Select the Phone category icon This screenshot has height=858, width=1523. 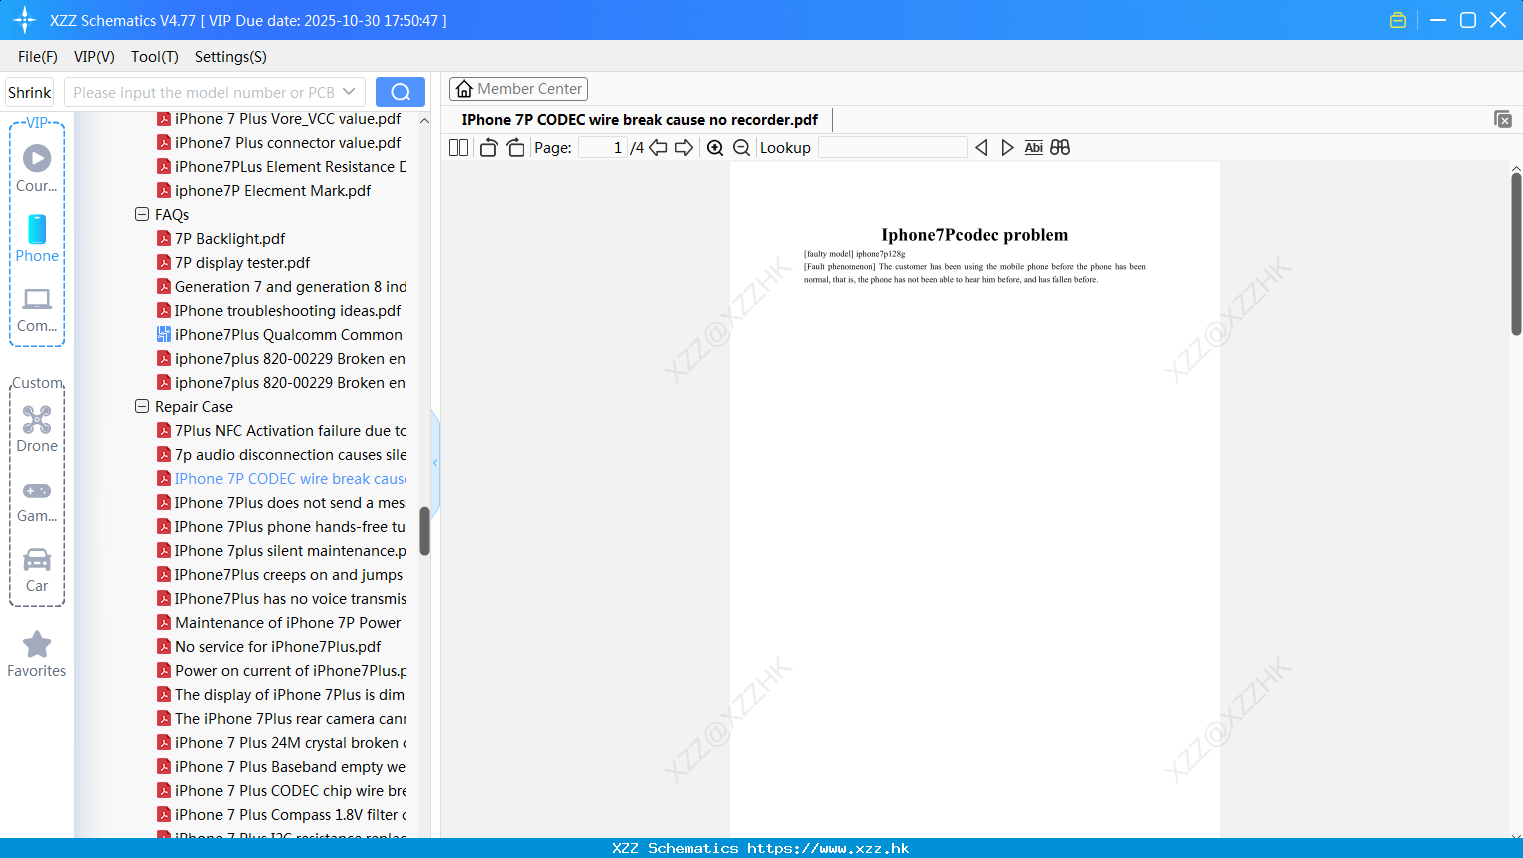pos(37,238)
